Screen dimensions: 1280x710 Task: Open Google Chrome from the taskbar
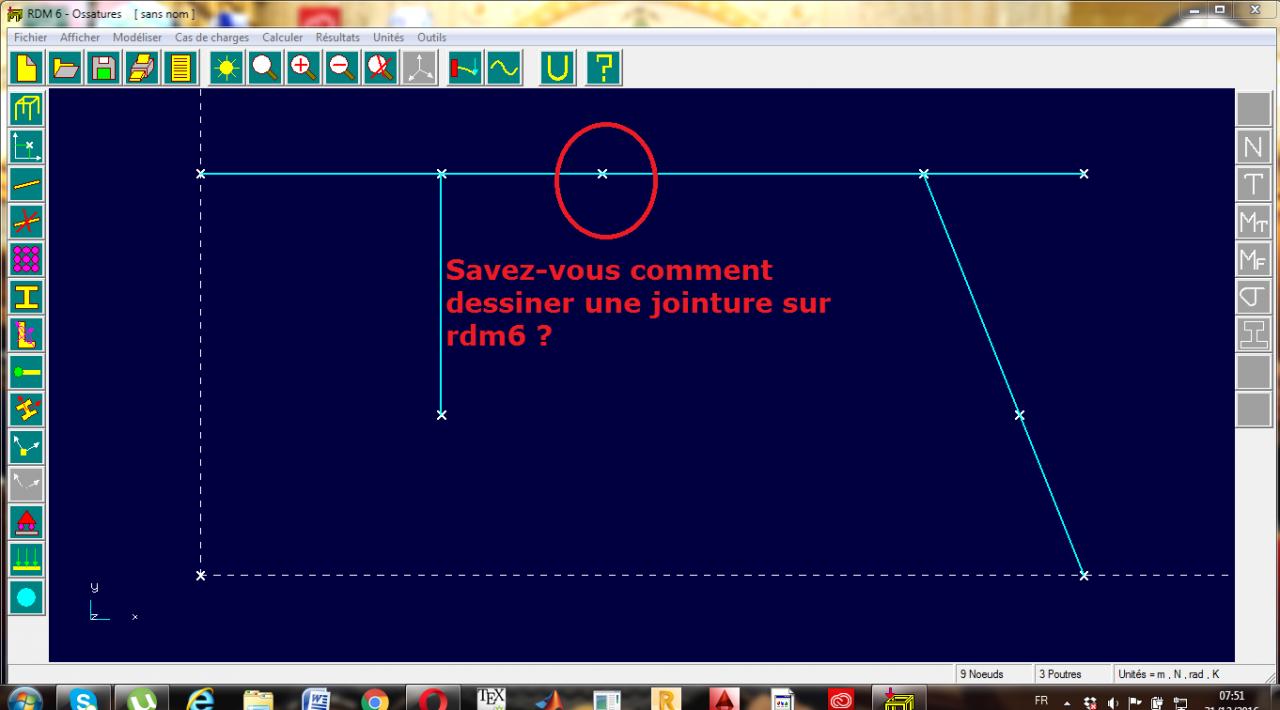374,699
